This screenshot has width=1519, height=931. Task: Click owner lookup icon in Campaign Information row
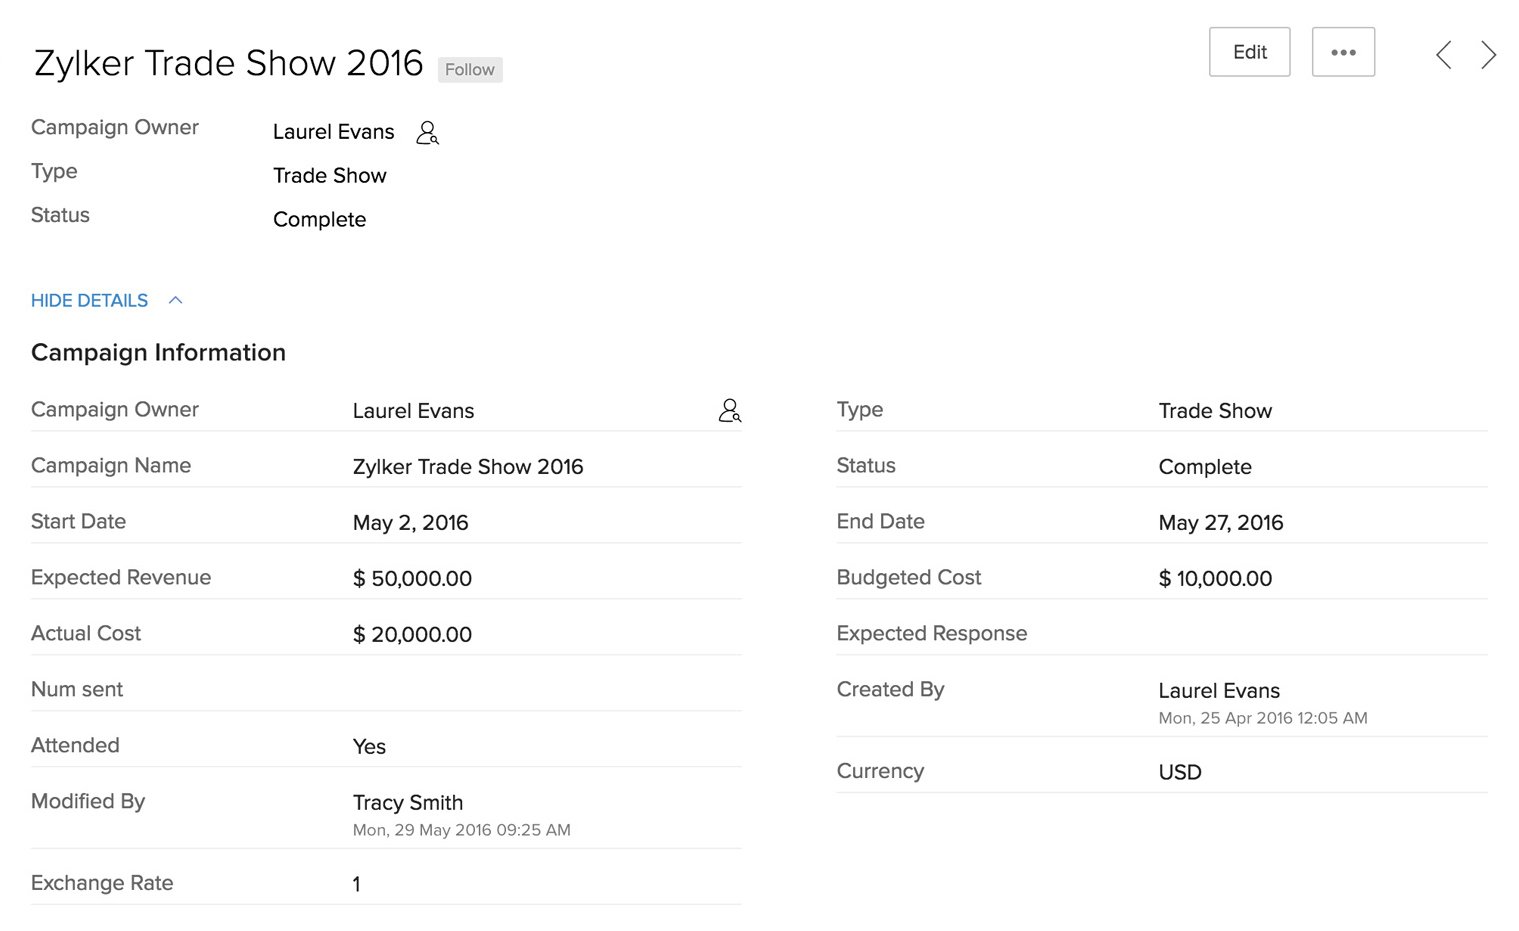tap(730, 411)
